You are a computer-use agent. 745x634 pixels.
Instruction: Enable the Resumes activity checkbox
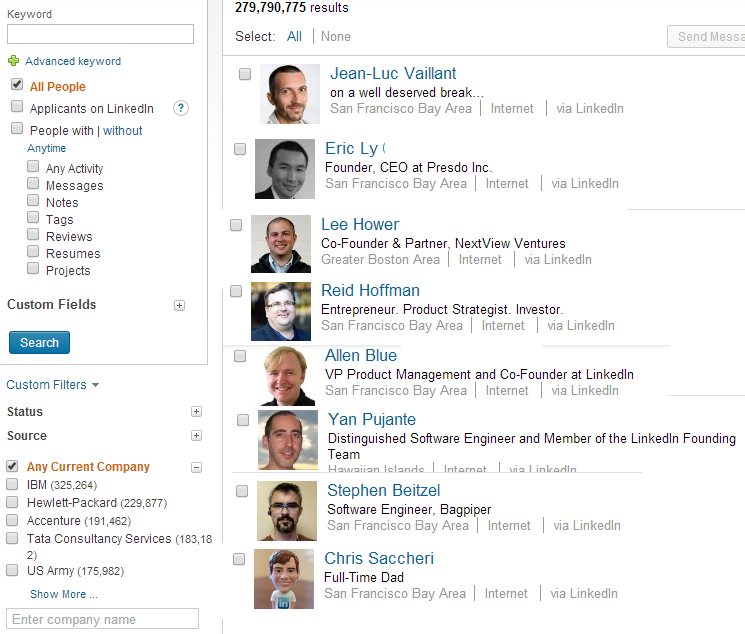pyautogui.click(x=33, y=253)
